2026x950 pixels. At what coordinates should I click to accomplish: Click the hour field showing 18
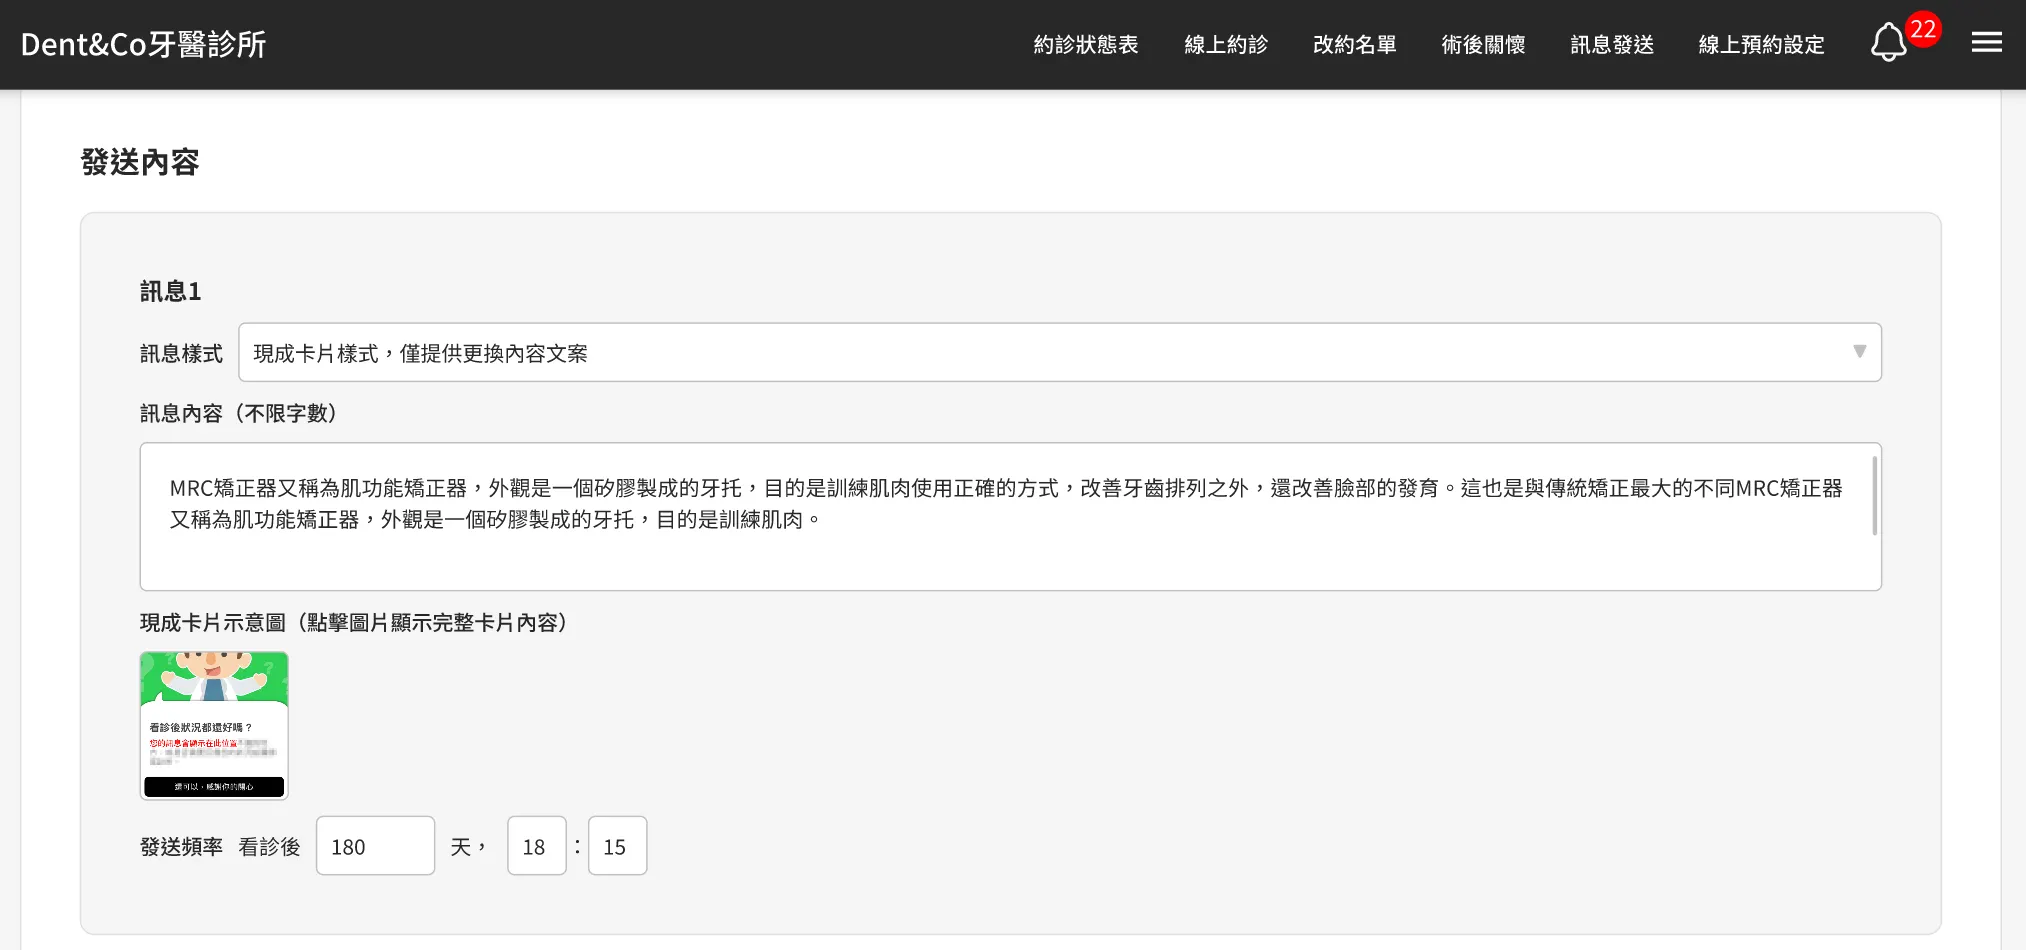click(x=536, y=846)
